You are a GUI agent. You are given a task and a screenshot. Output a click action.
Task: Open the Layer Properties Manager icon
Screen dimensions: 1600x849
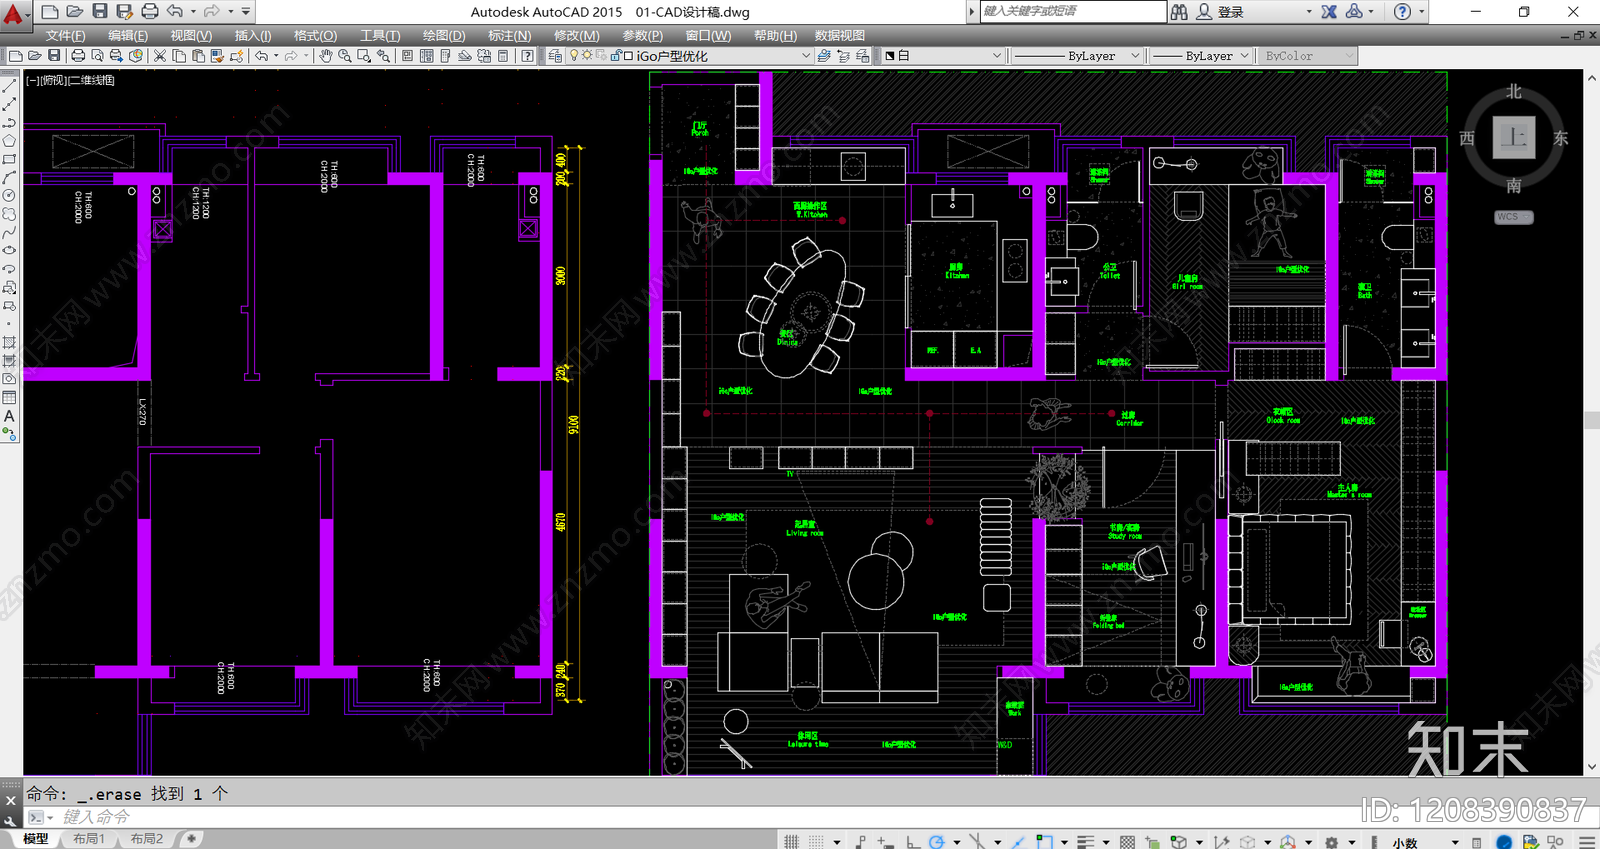click(x=555, y=56)
